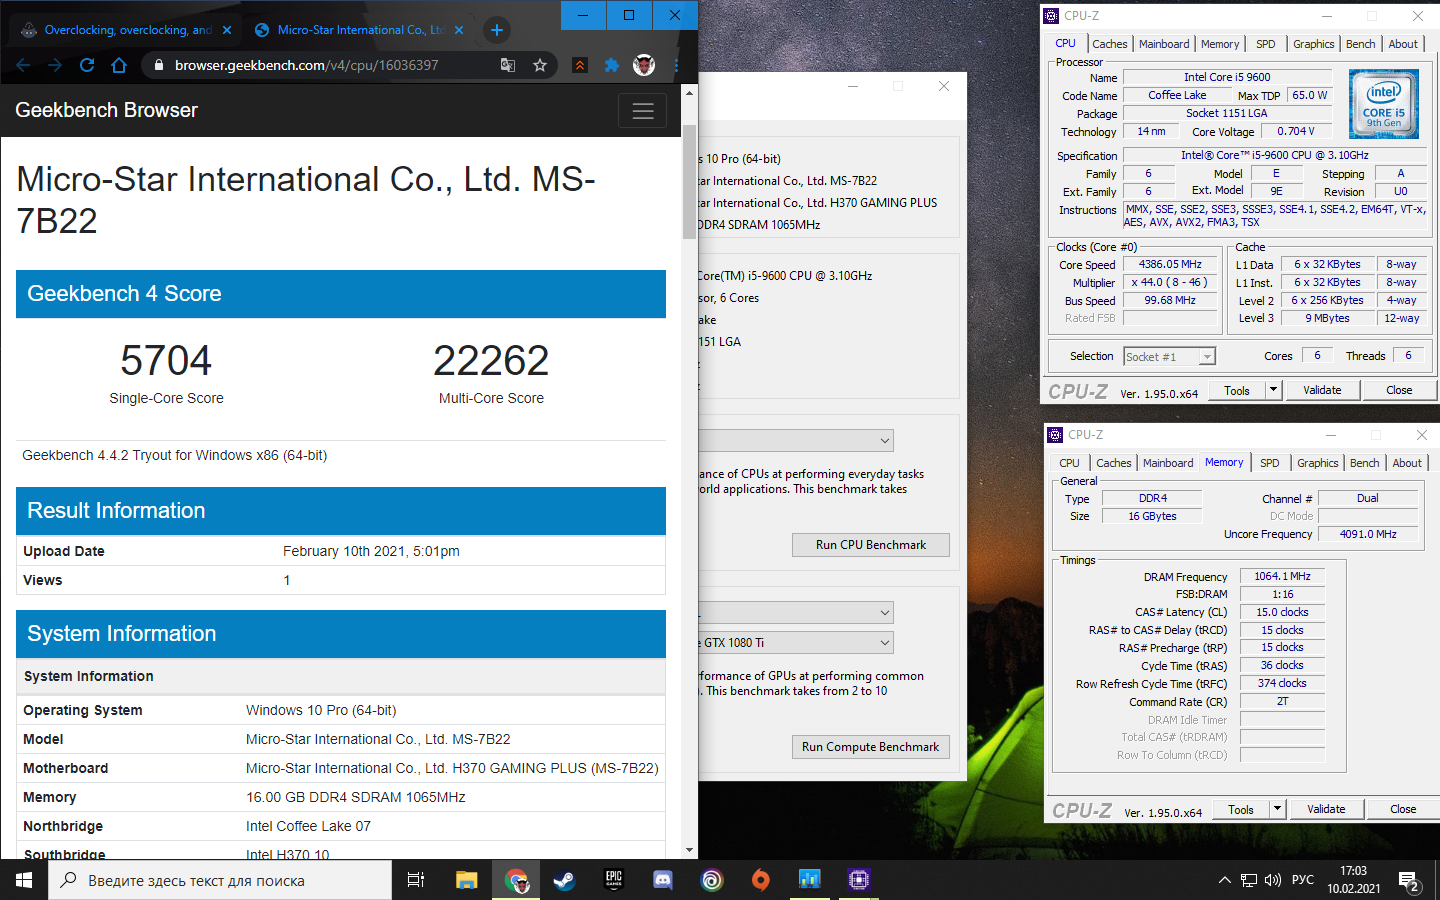Select the 4386.05 MHz core speed value
Screen dimensions: 1440x900
coord(1170,265)
